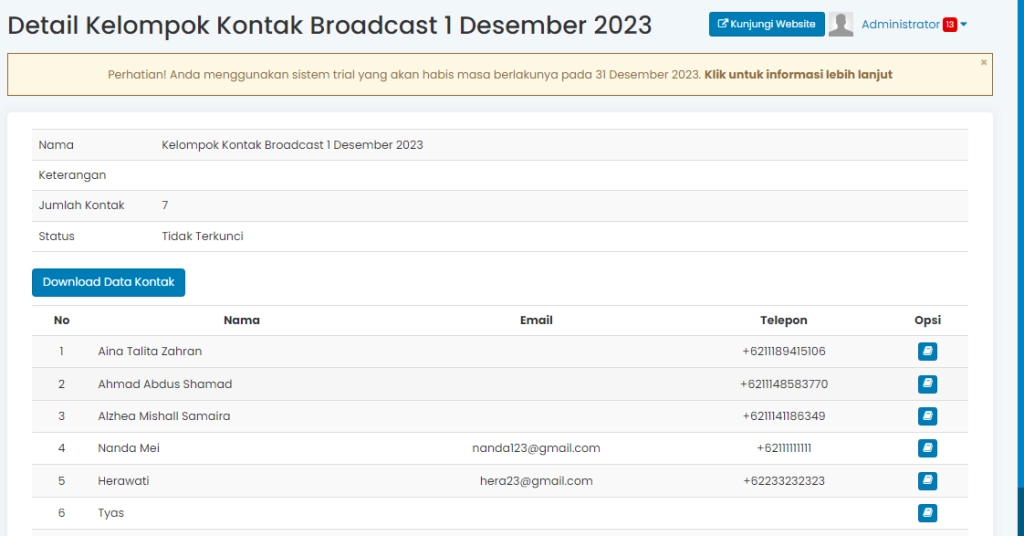Click phone number +62111111111
1024x536 pixels.
coord(784,448)
